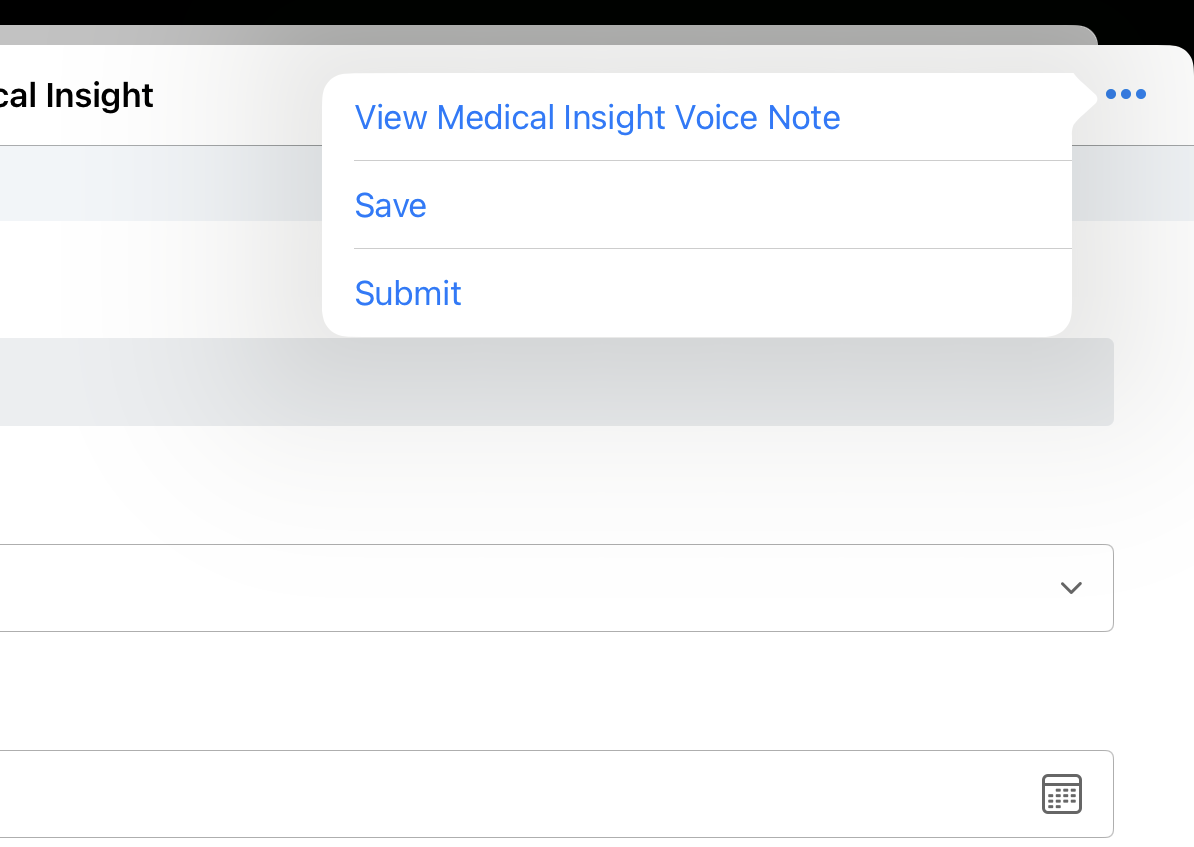The image size is (1194, 847).
Task: Tap the light blue-gray section header strip
Action: pyautogui.click(x=150, y=183)
